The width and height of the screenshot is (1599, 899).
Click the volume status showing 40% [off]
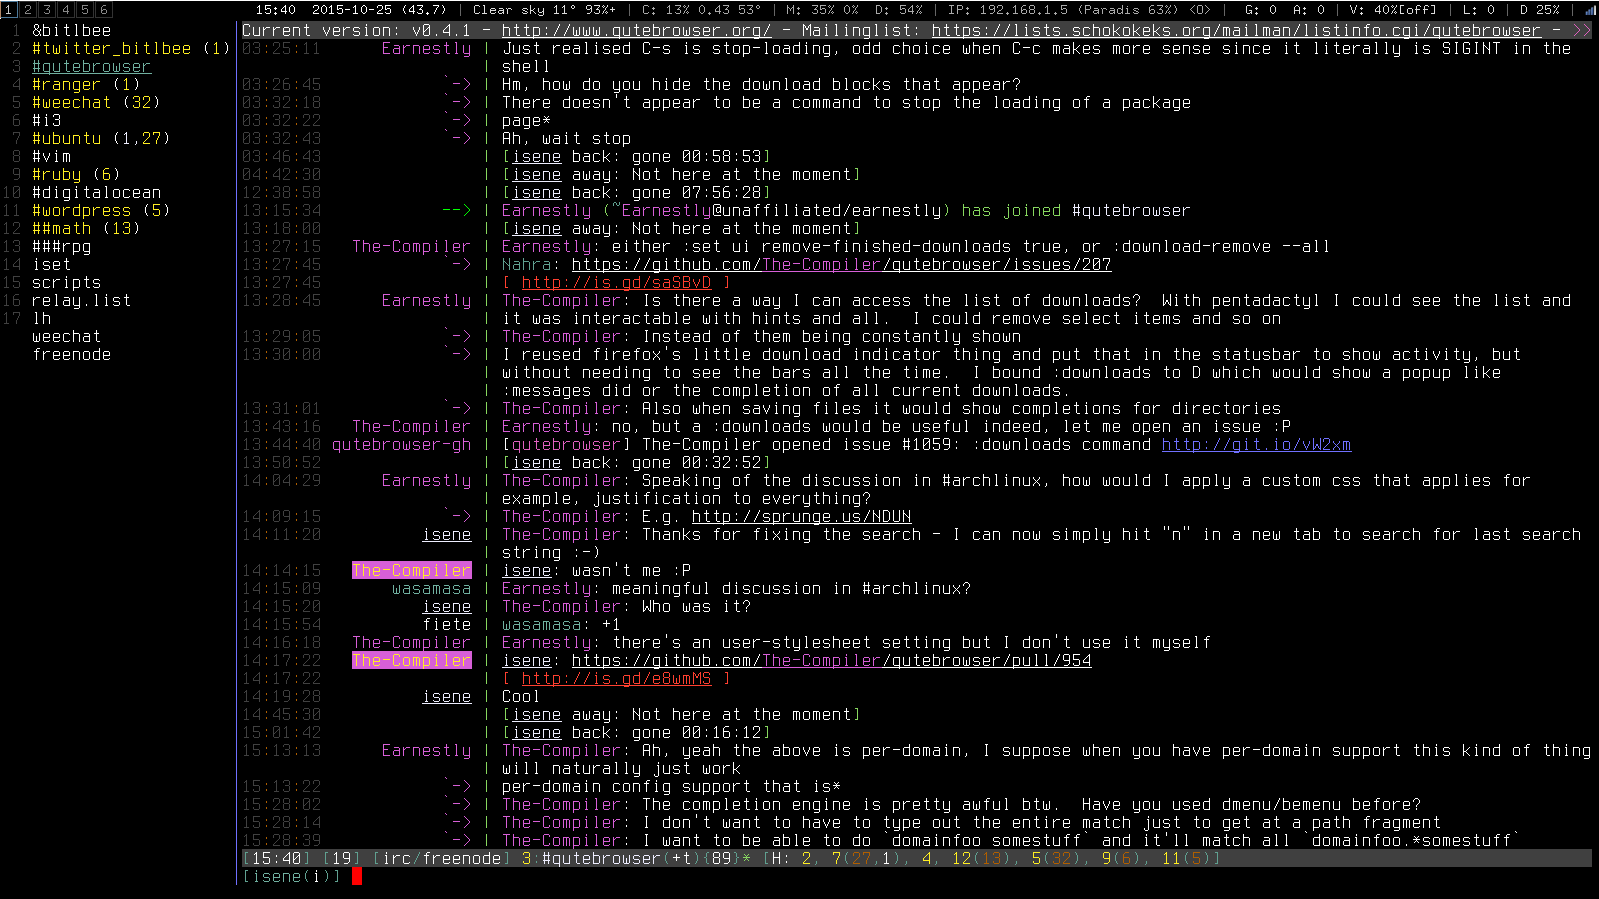click(x=1392, y=10)
